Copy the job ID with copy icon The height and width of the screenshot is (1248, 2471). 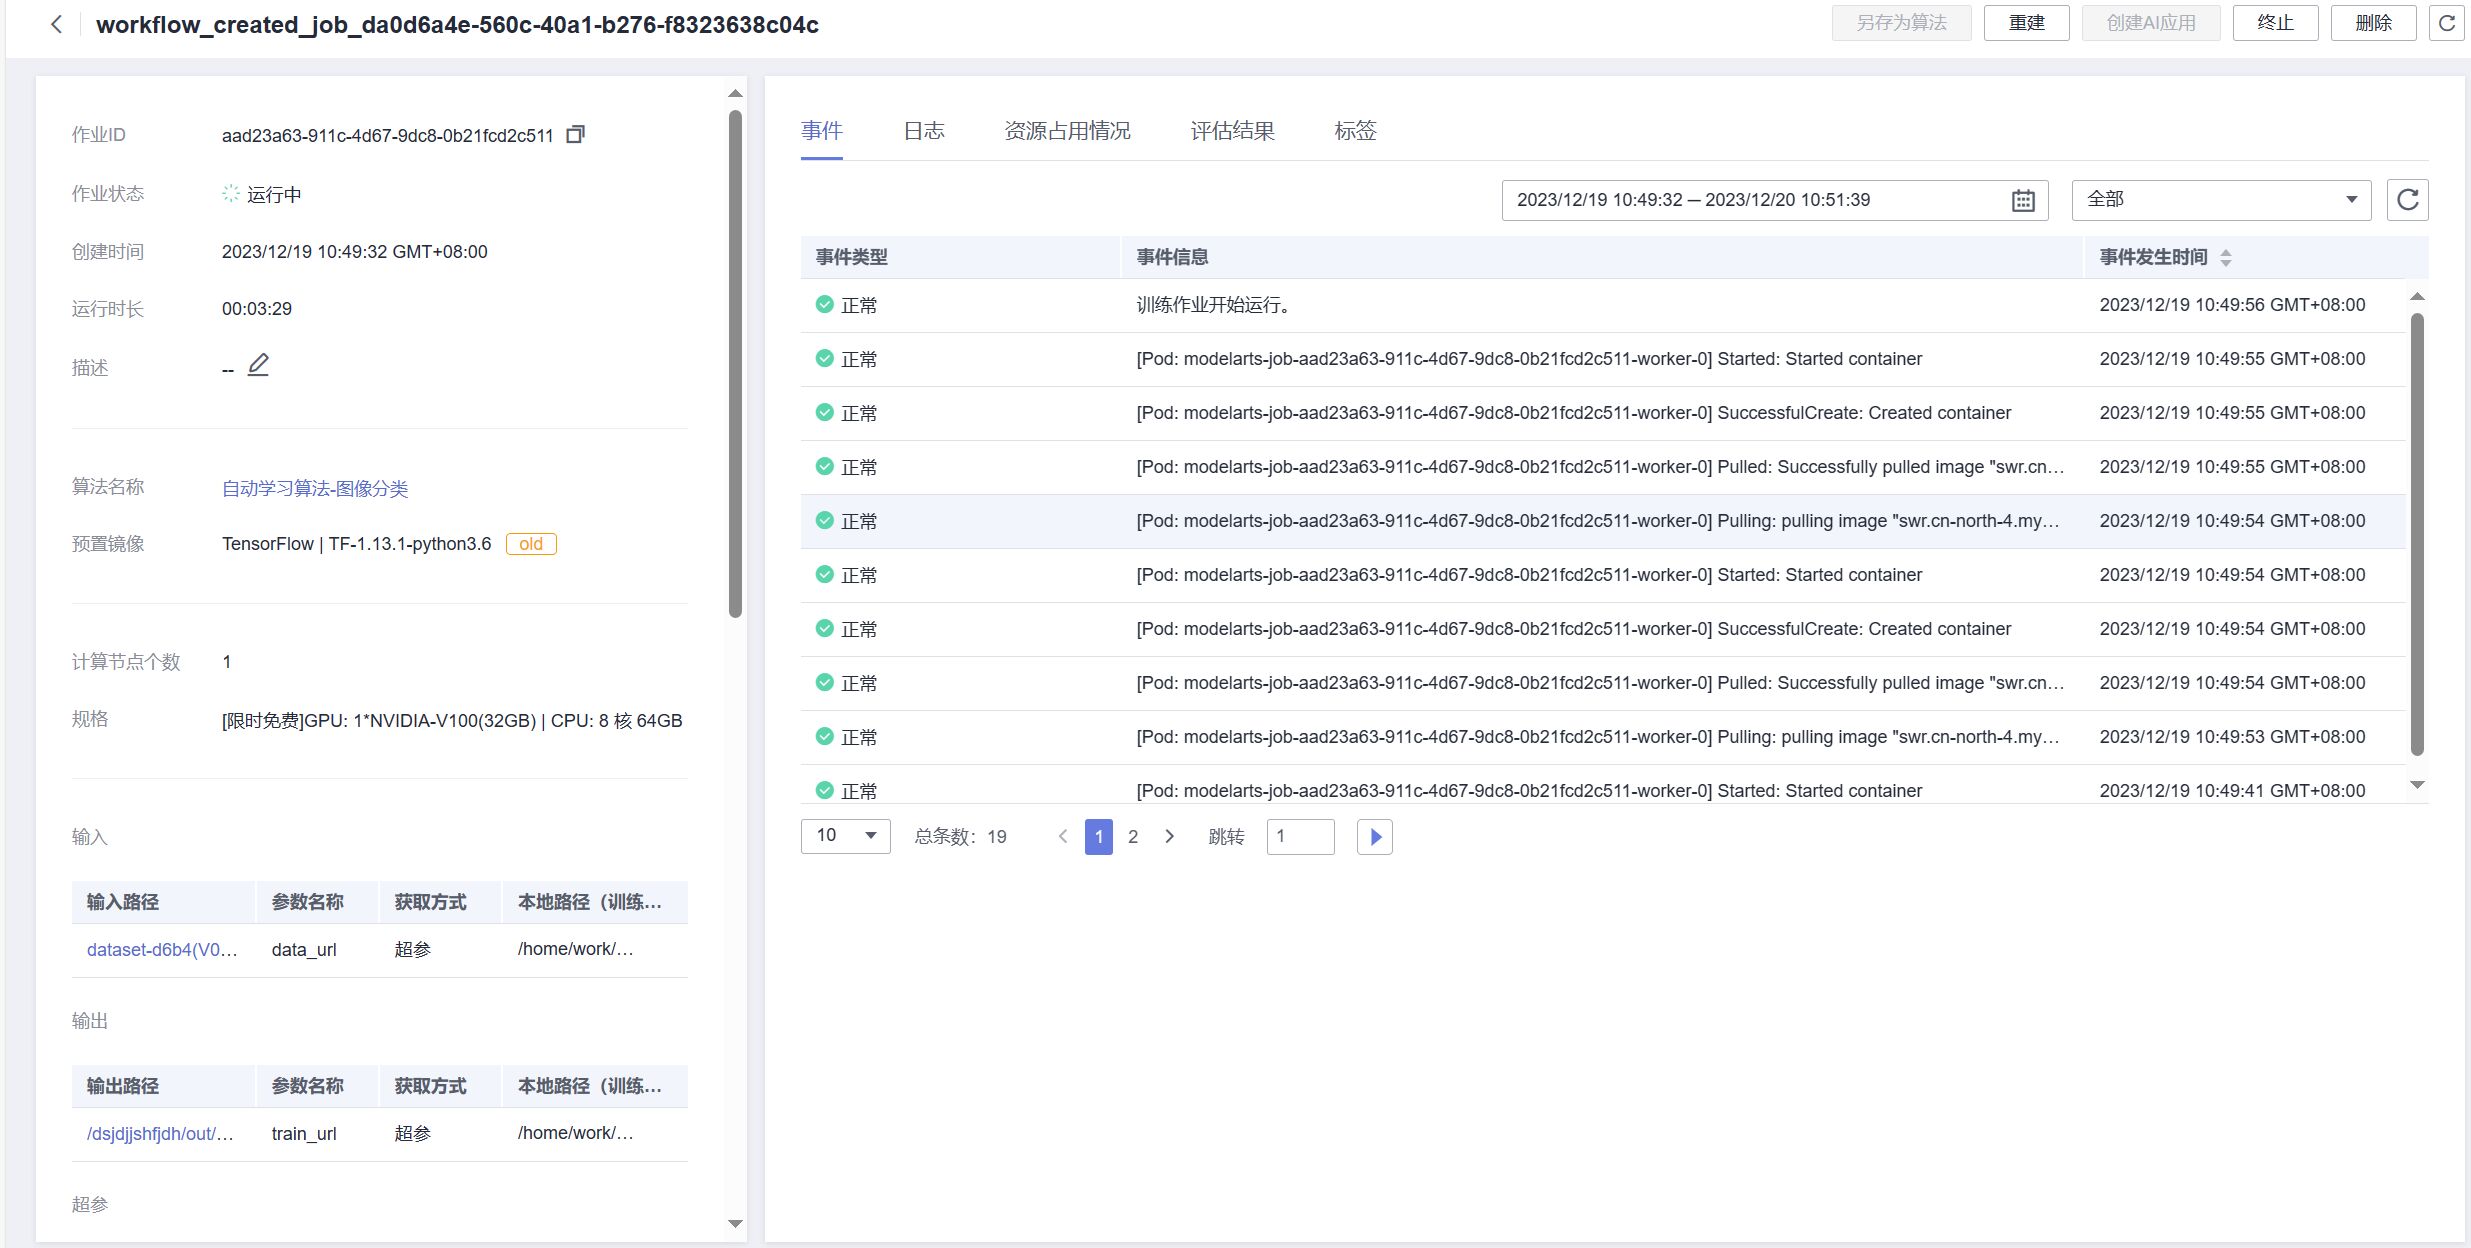click(575, 134)
